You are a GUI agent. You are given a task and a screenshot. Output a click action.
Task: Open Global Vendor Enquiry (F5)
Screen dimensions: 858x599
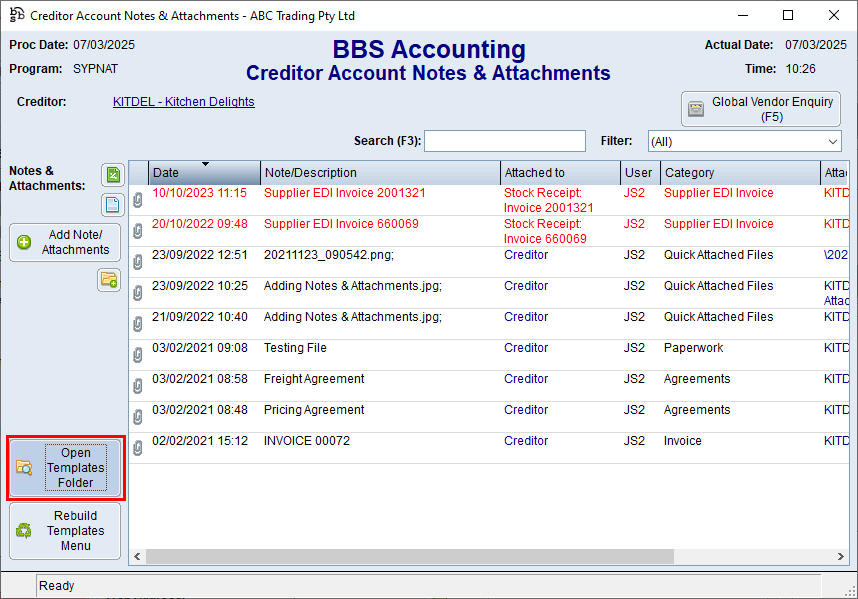click(761, 109)
